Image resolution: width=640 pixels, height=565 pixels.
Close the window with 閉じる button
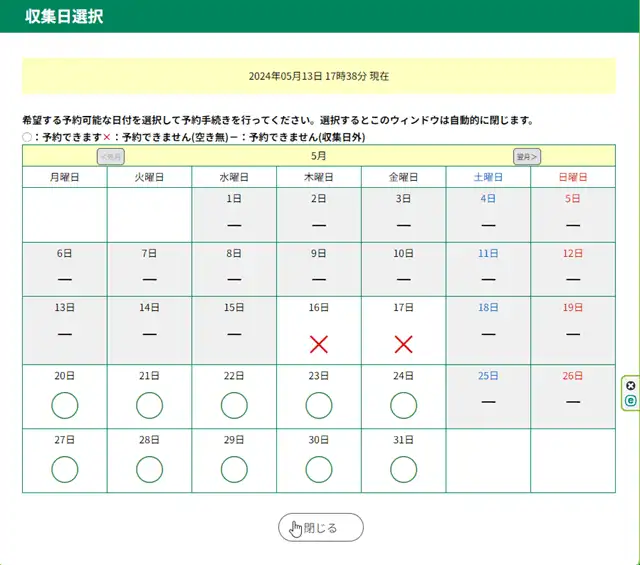(321, 527)
